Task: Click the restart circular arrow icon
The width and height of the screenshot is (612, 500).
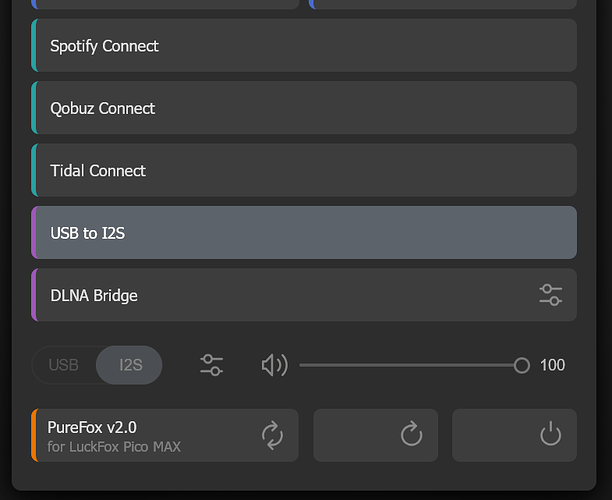Action: point(411,434)
